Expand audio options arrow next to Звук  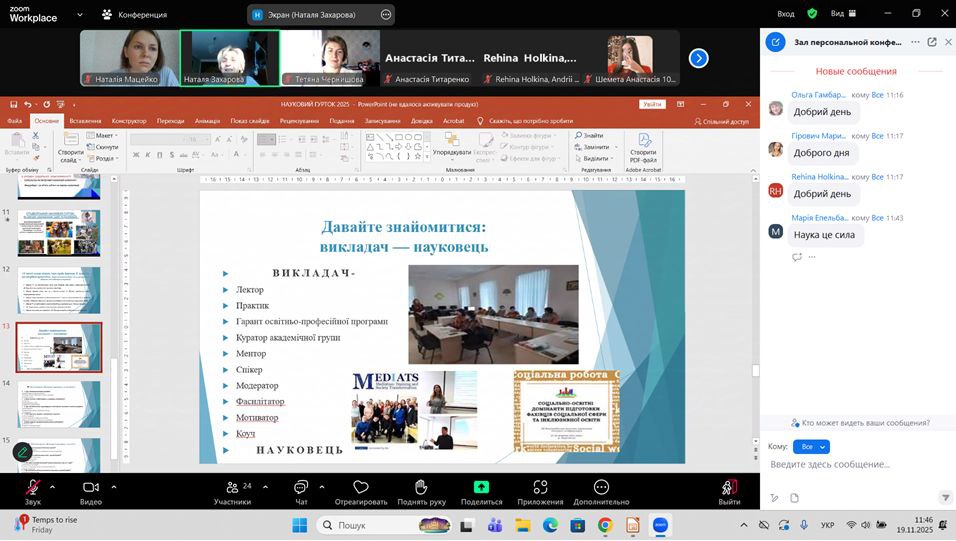click(x=52, y=486)
